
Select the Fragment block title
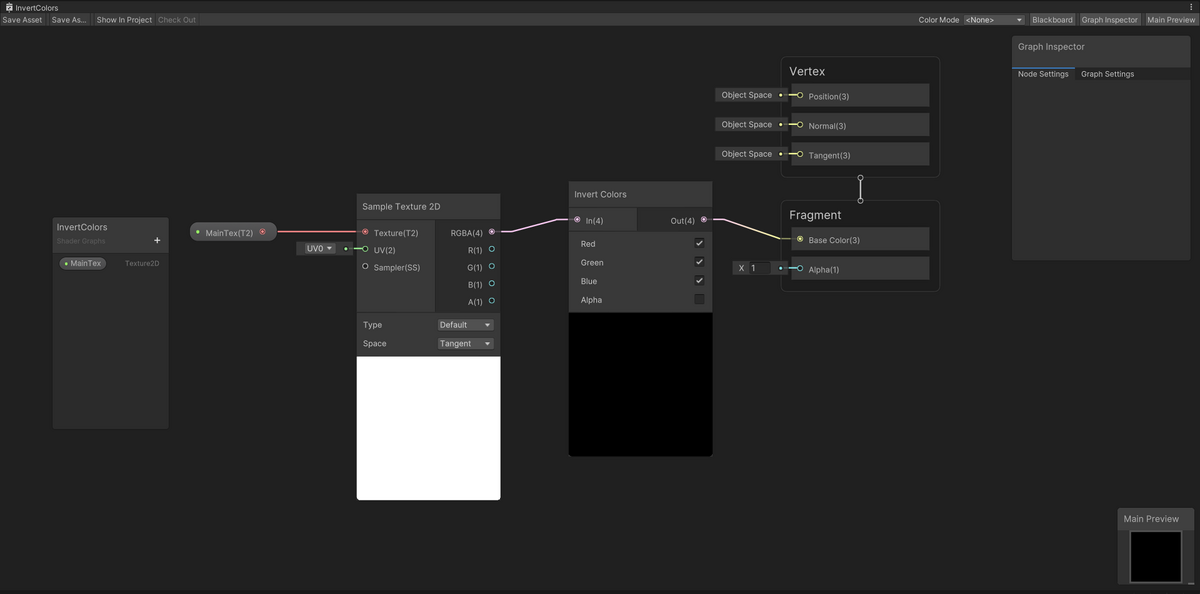click(x=815, y=215)
